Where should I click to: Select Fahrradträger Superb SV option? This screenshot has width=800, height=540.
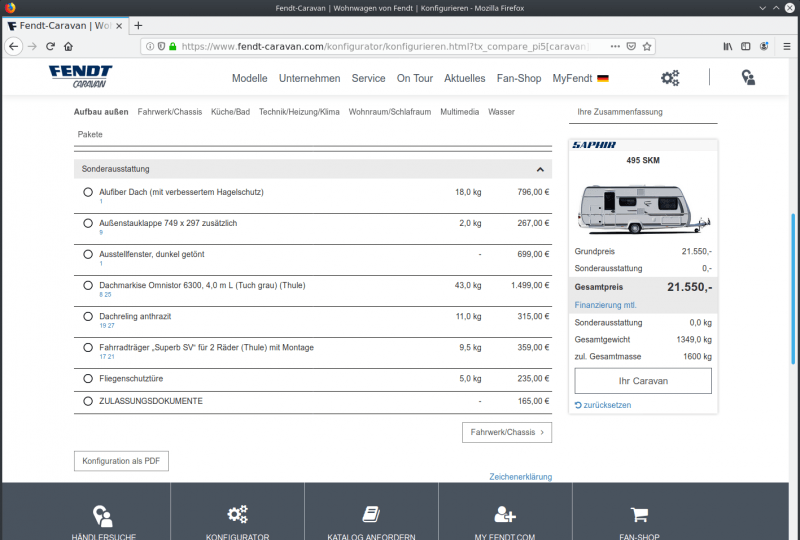coord(88,348)
